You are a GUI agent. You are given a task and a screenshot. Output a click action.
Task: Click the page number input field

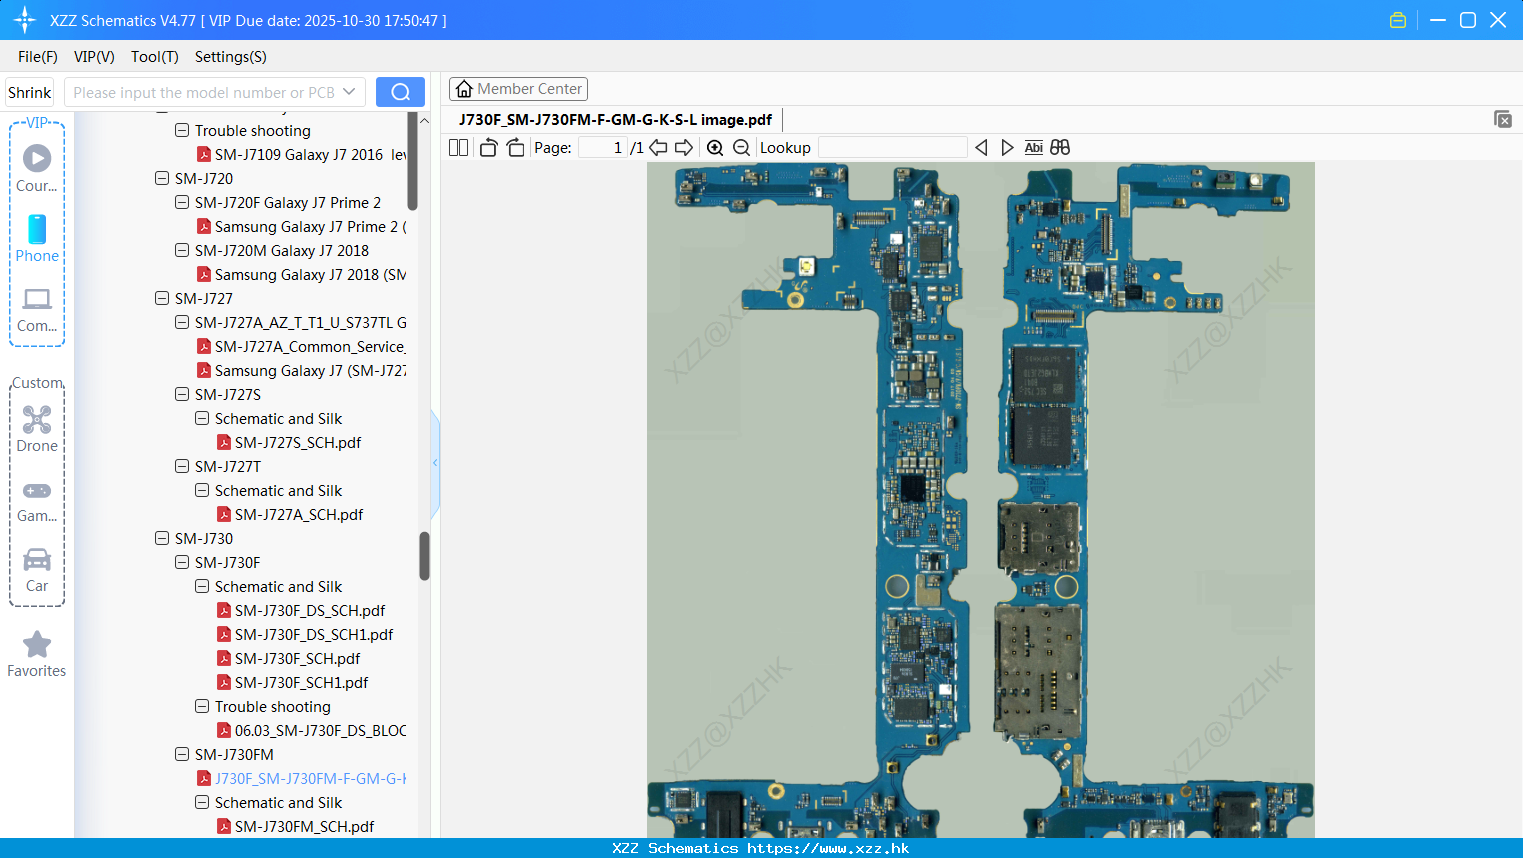coord(603,148)
